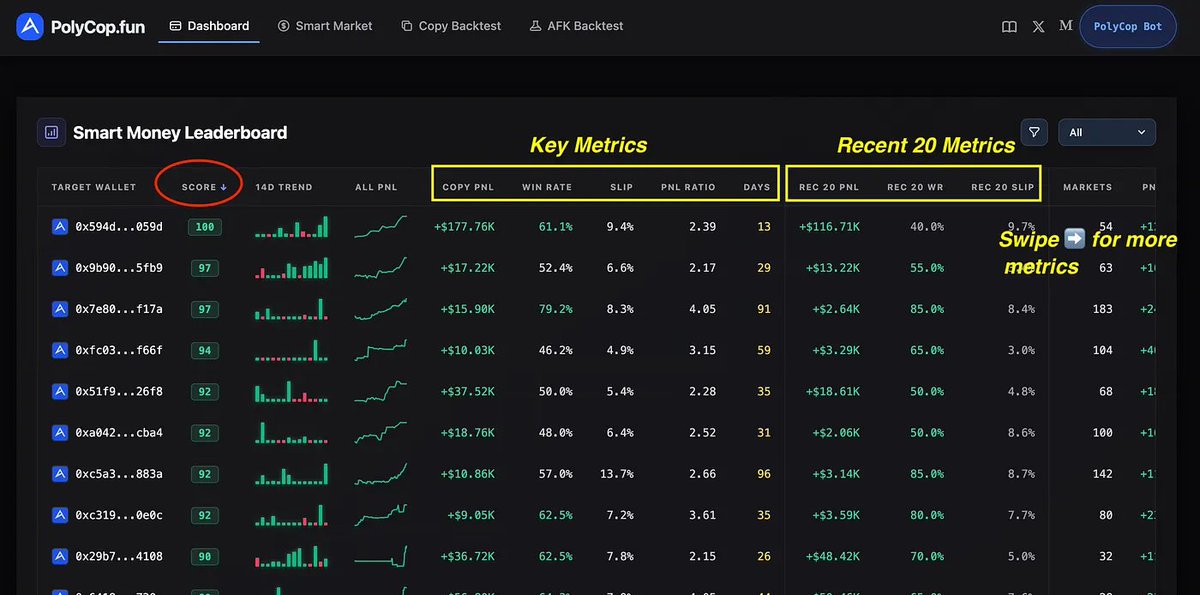Sort by REC 20 PNL column header
The width and height of the screenshot is (1200, 595).
tap(829, 187)
